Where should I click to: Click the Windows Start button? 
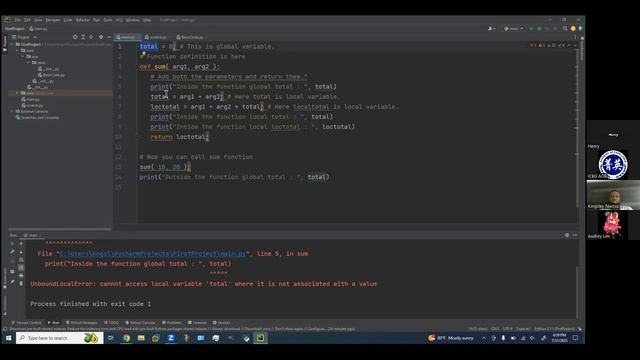click(8, 338)
